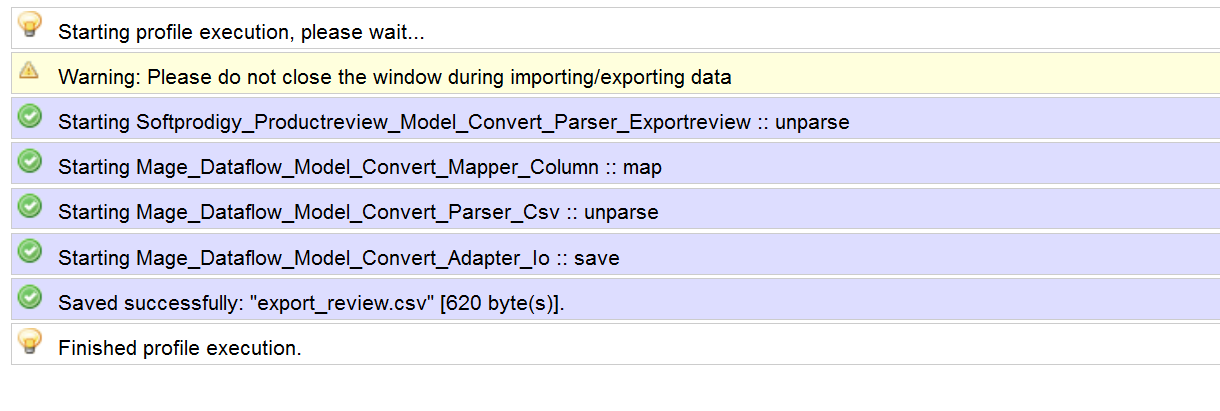The width and height of the screenshot is (1220, 411).
Task: Click the green check beside Parser_Csv unparse
Action: (x=31, y=206)
